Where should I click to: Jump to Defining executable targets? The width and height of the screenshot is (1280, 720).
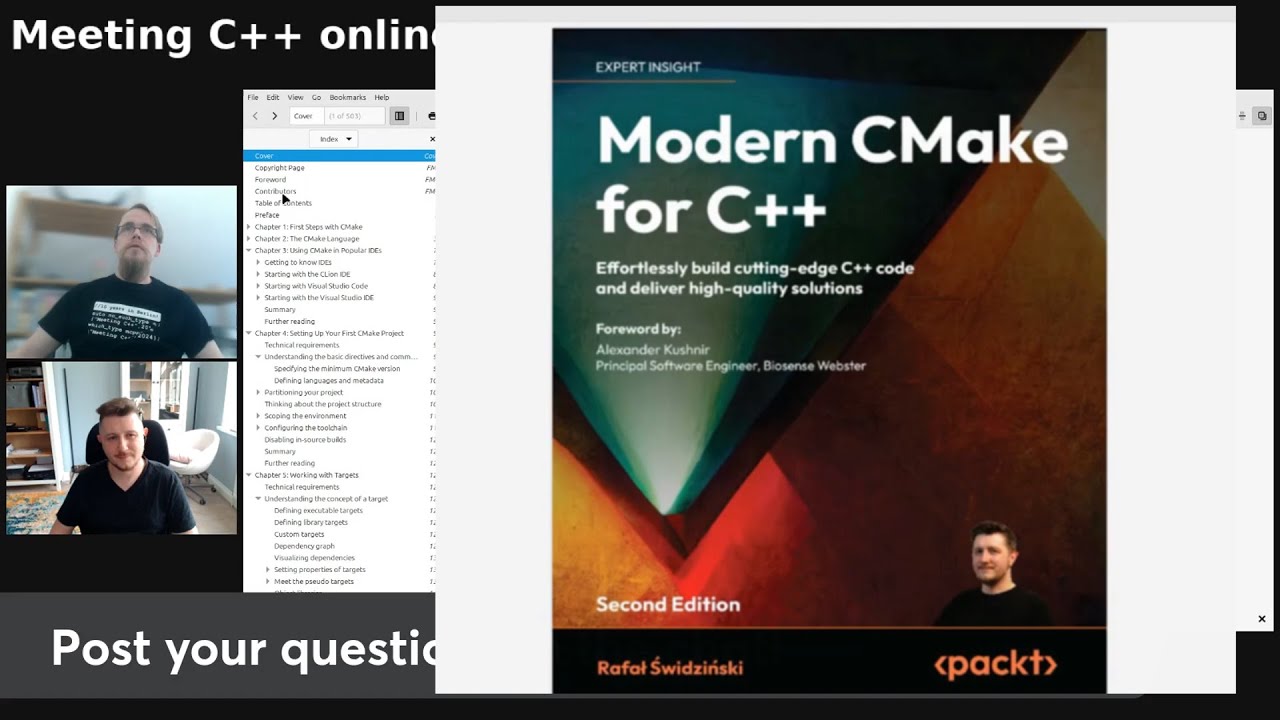tap(318, 510)
